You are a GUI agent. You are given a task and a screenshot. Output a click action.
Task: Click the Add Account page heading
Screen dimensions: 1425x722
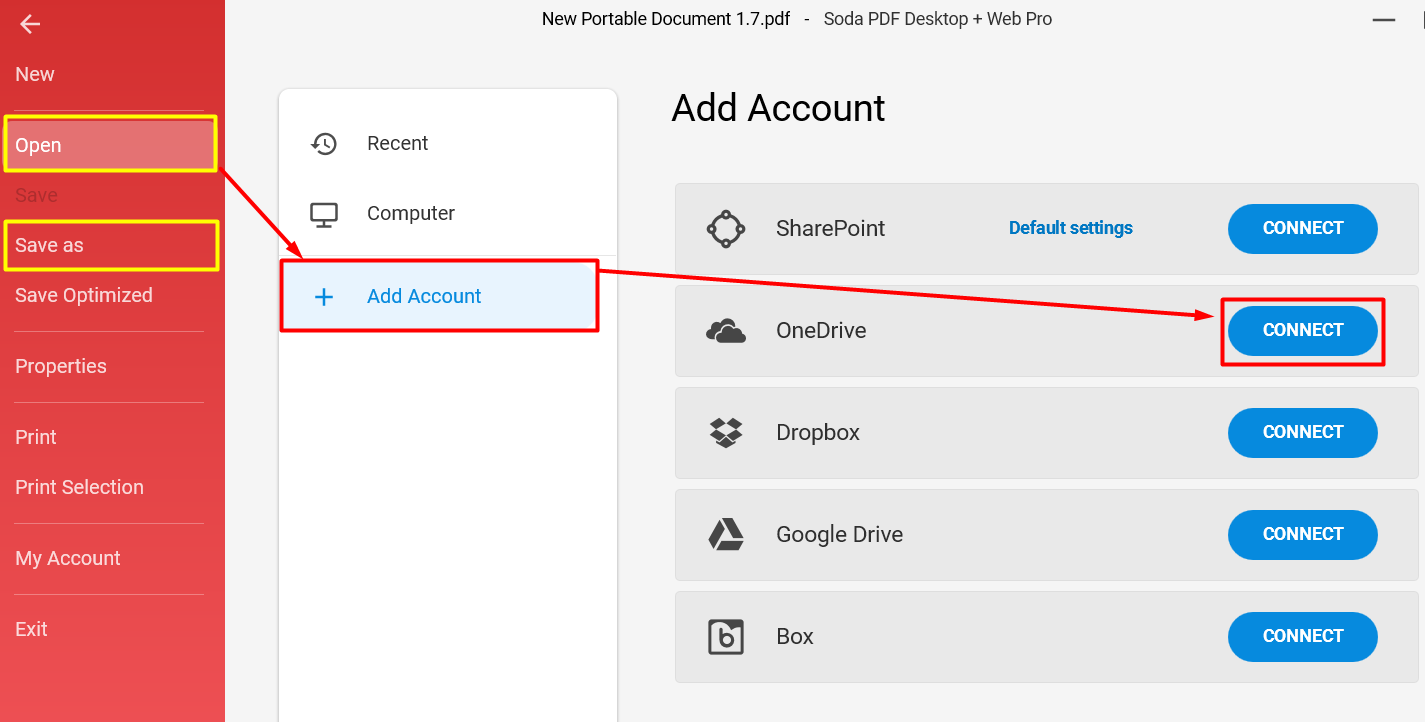point(778,108)
